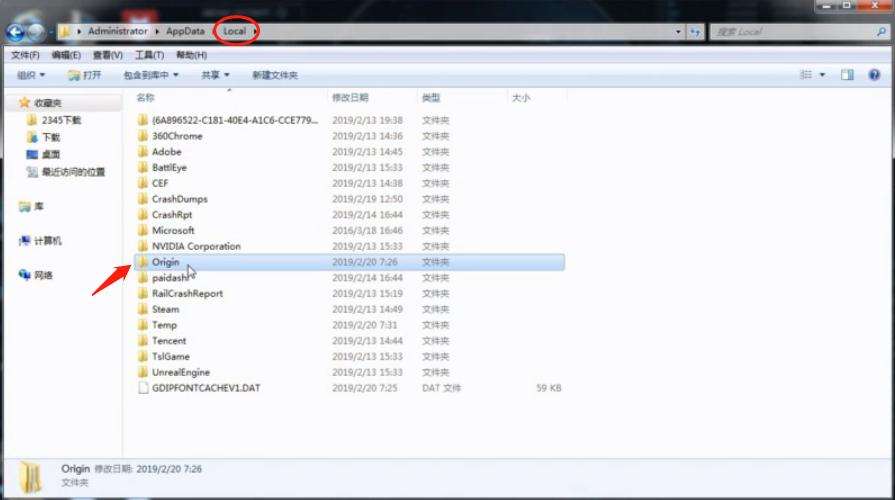The width and height of the screenshot is (895, 500).
Task: Click the Network icon in navigation pane
Action: coord(24,275)
